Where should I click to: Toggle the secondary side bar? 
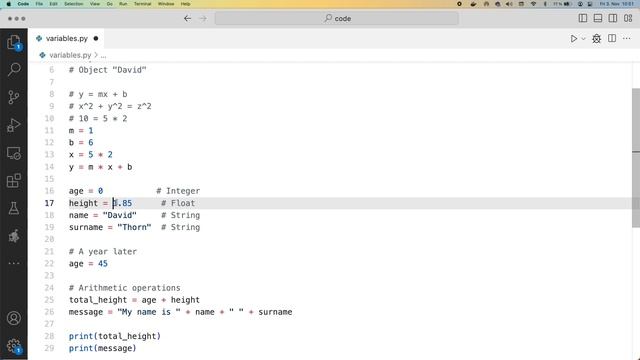pos(613,18)
